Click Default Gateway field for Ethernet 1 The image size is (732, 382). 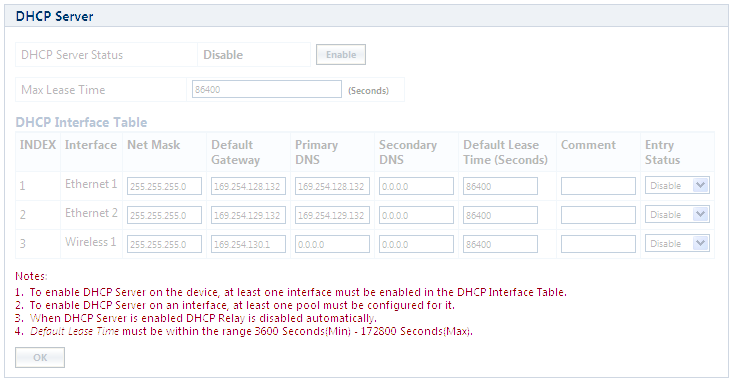pyautogui.click(x=248, y=186)
